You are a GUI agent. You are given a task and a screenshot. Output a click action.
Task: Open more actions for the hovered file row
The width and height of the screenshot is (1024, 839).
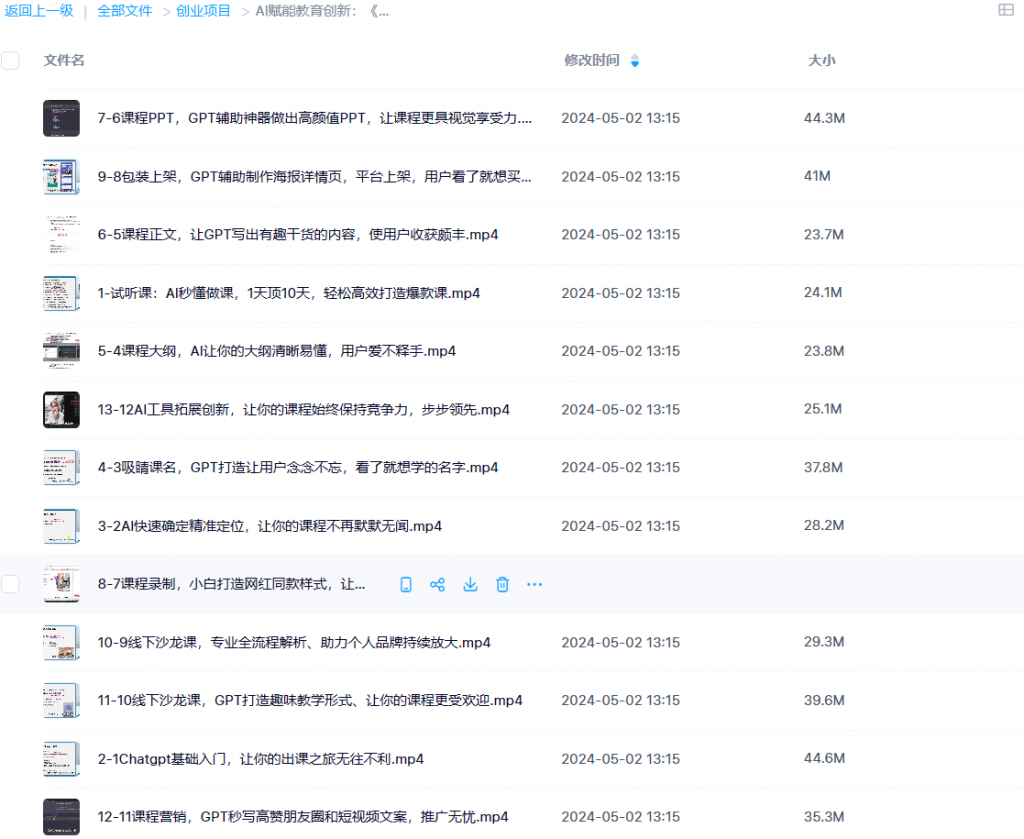point(534,584)
